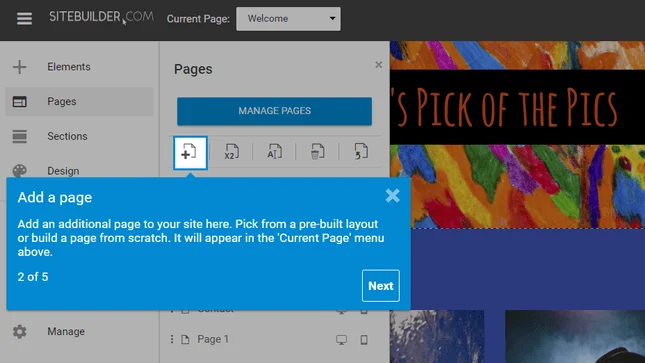Select the colorful painted banner image
The height and width of the screenshot is (363, 645).
click(517, 186)
